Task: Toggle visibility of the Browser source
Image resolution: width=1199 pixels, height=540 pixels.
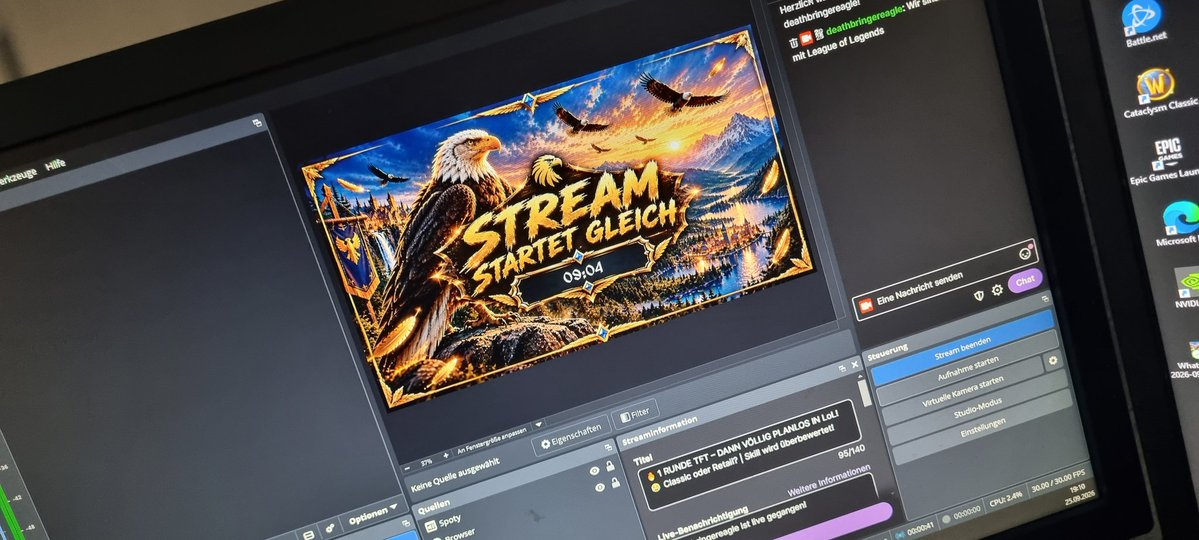Action: [x=600, y=486]
